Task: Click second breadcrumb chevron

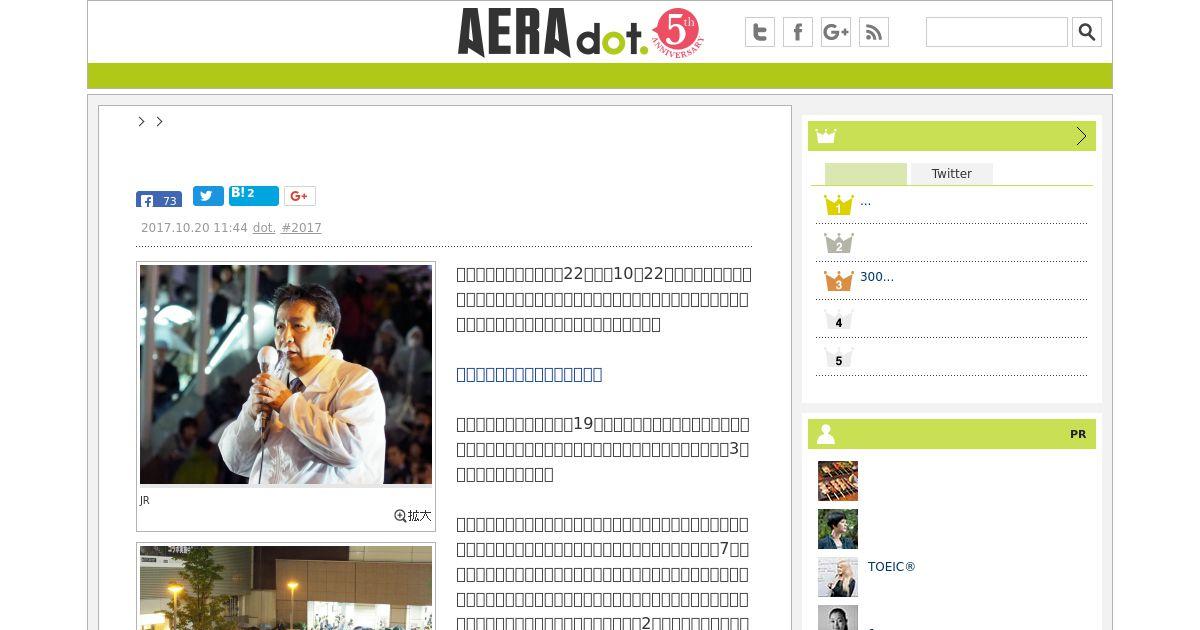Action: tap(159, 121)
